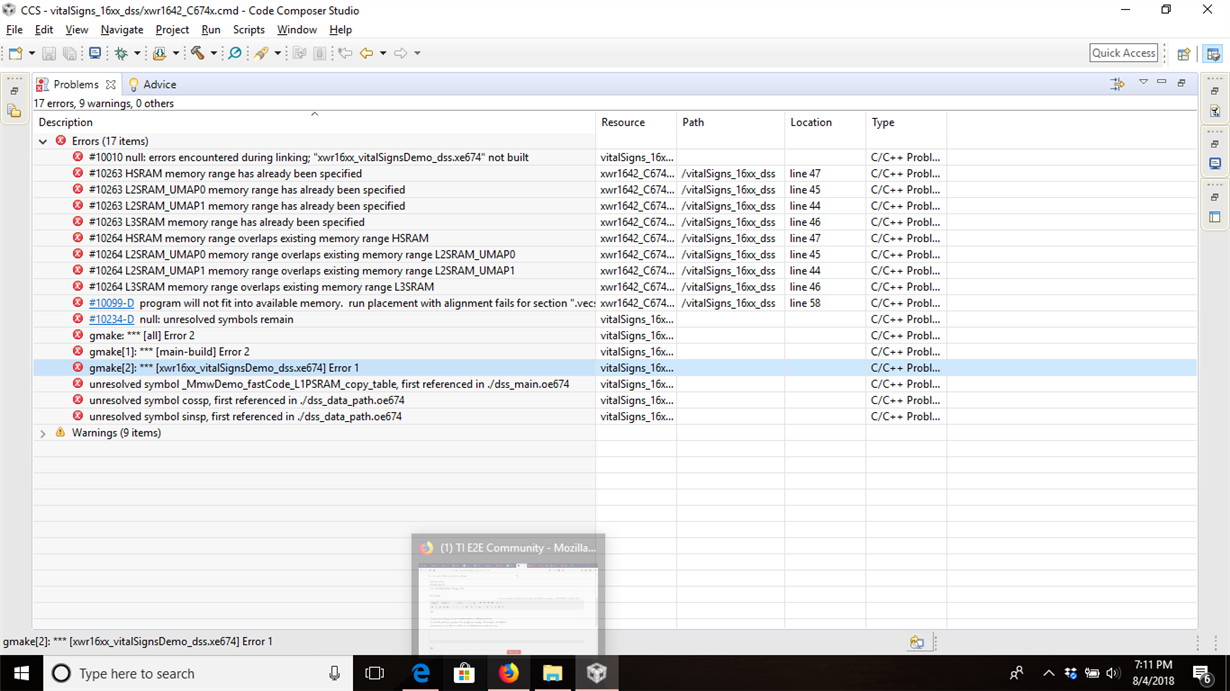
Task: Sort by the Resource column header
Action: (636, 122)
